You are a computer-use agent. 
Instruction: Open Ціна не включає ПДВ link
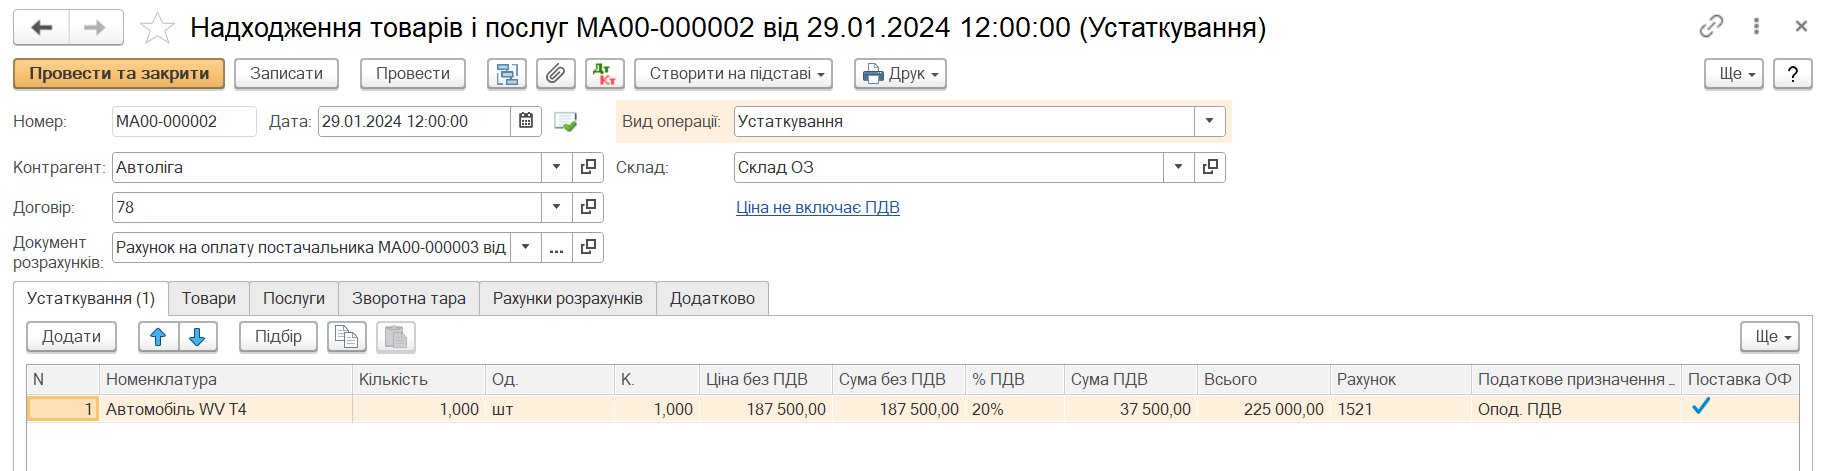click(x=817, y=208)
